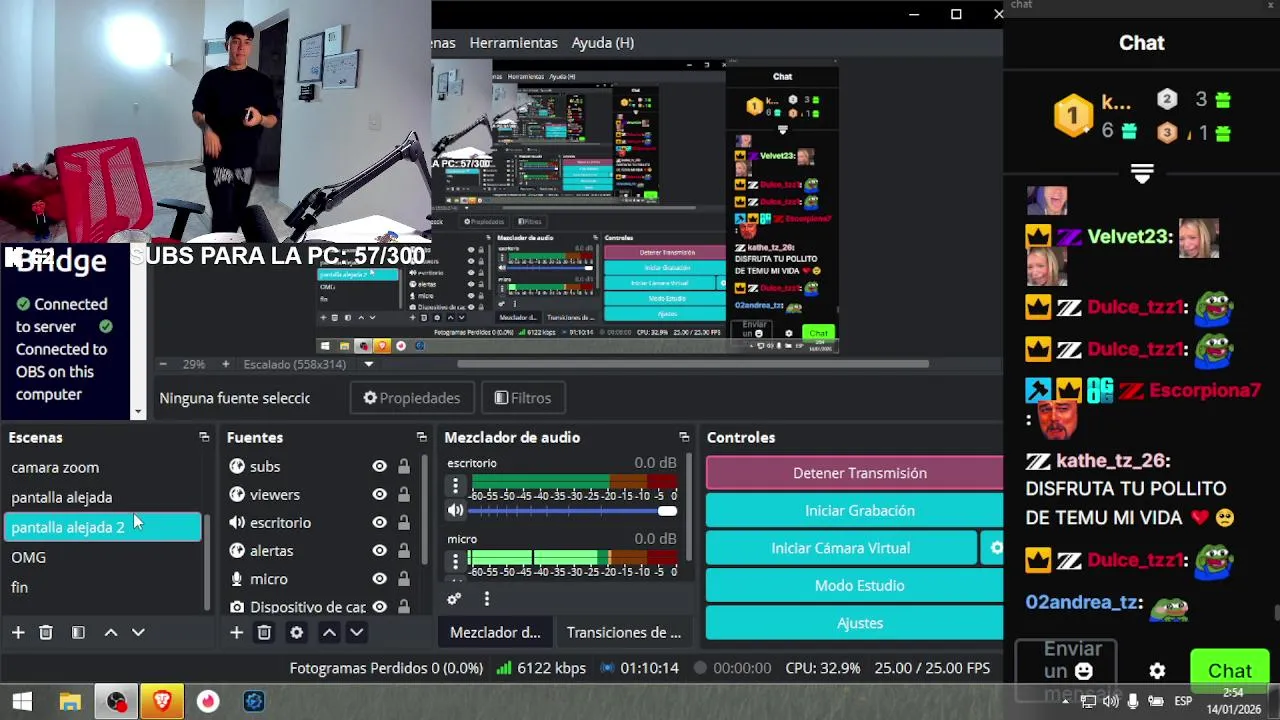Zoom in preview with plus button
This screenshot has height=720, width=1280.
(x=225, y=364)
